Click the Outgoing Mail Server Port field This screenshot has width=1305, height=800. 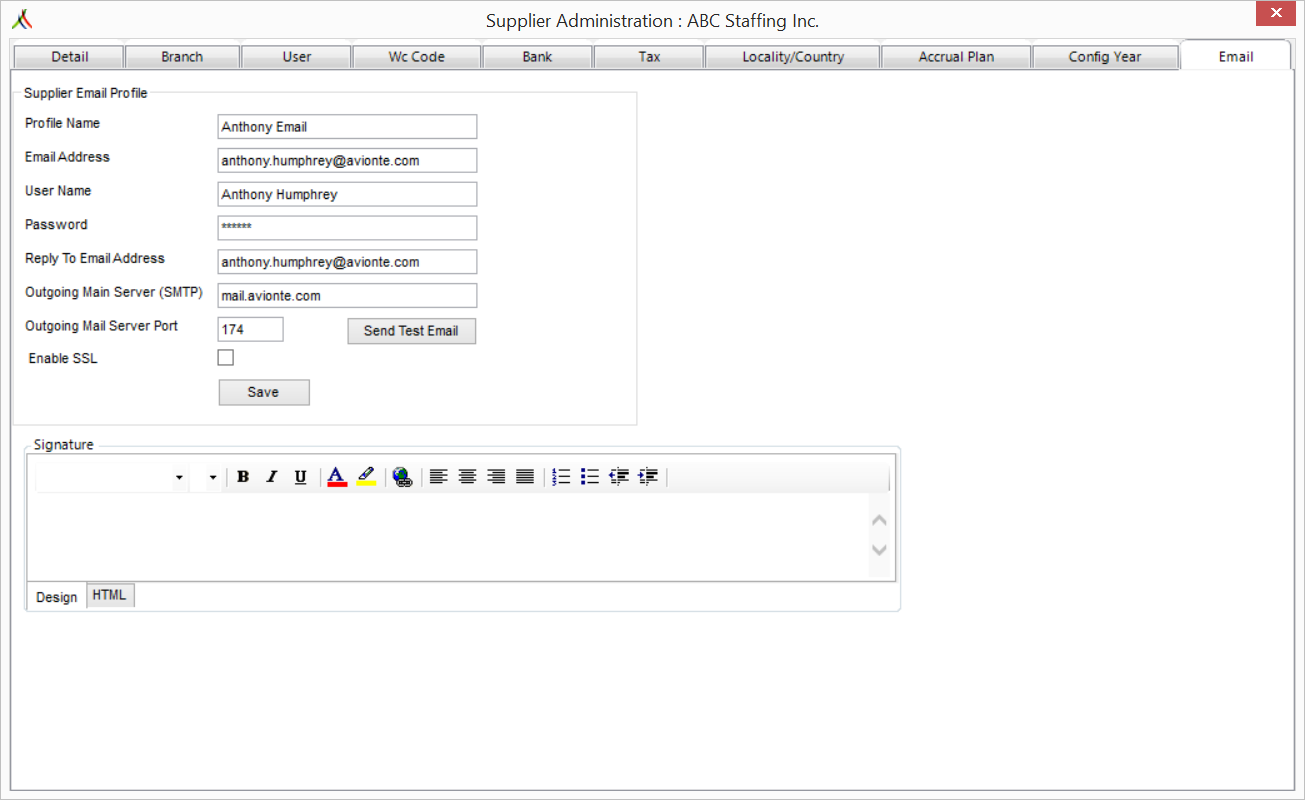point(250,329)
